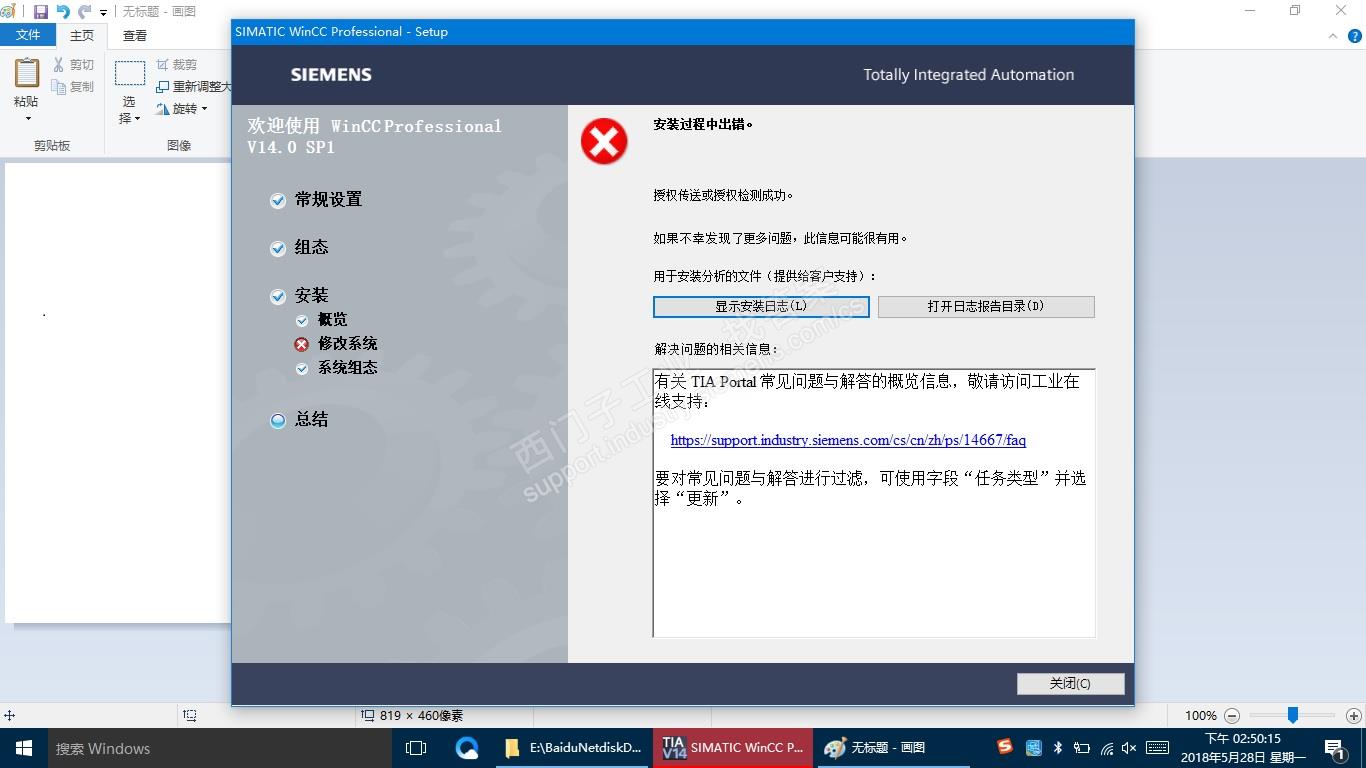Click the 安装 step check icon

tap(278, 296)
